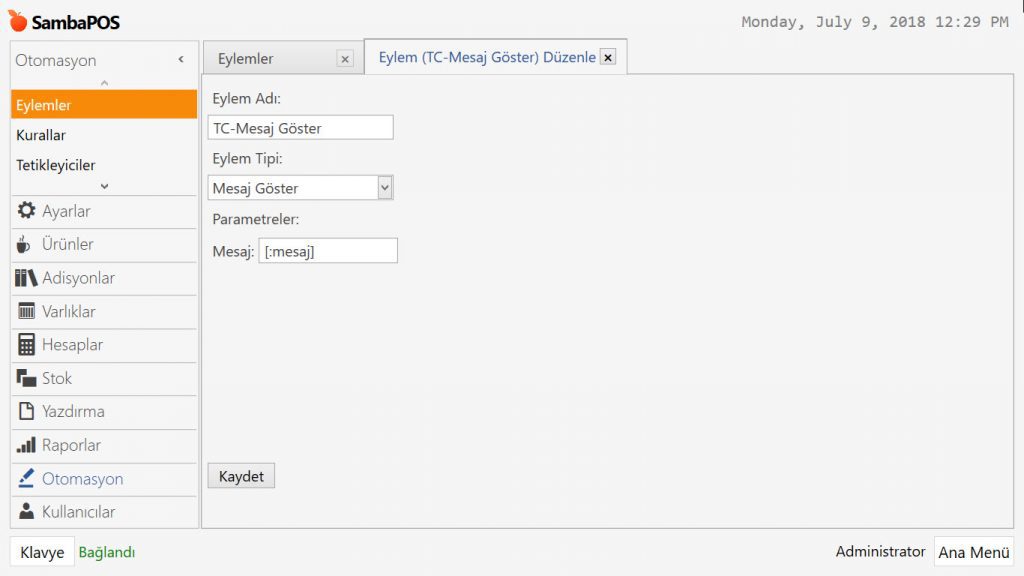Click the Mesaj parameter input field
The image size is (1024, 576).
pos(327,251)
